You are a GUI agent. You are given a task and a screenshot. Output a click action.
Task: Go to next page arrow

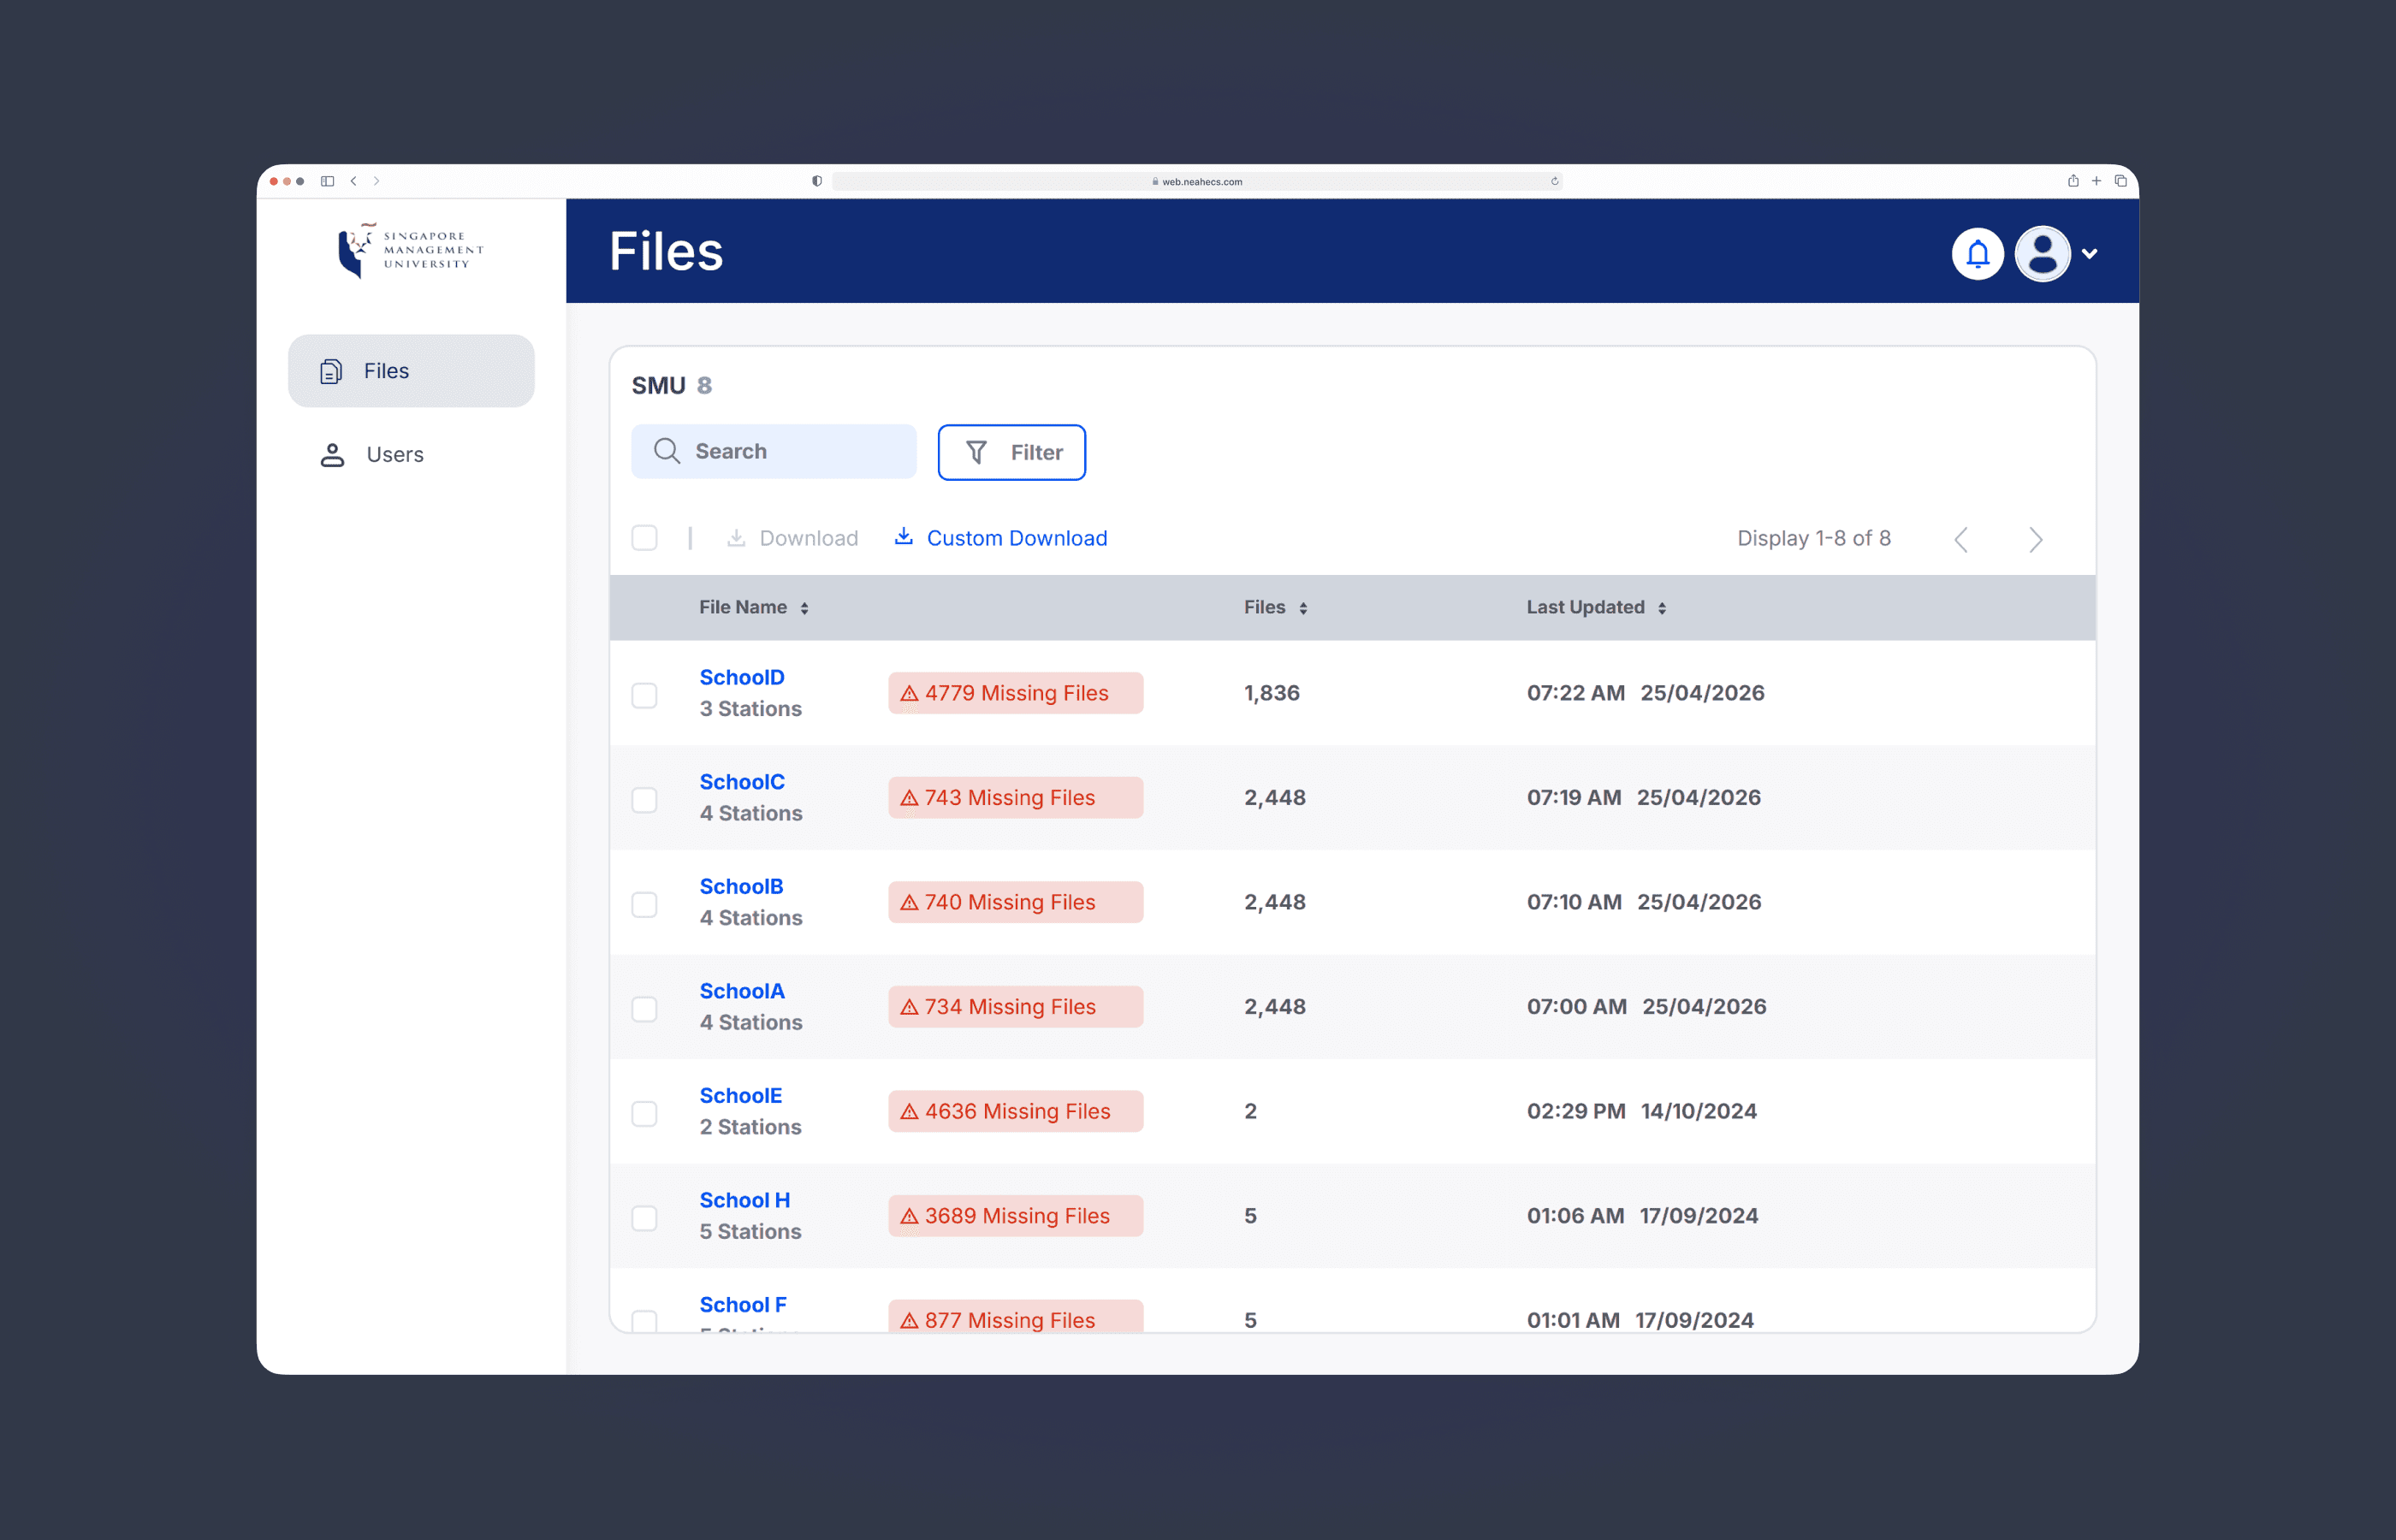point(2036,539)
